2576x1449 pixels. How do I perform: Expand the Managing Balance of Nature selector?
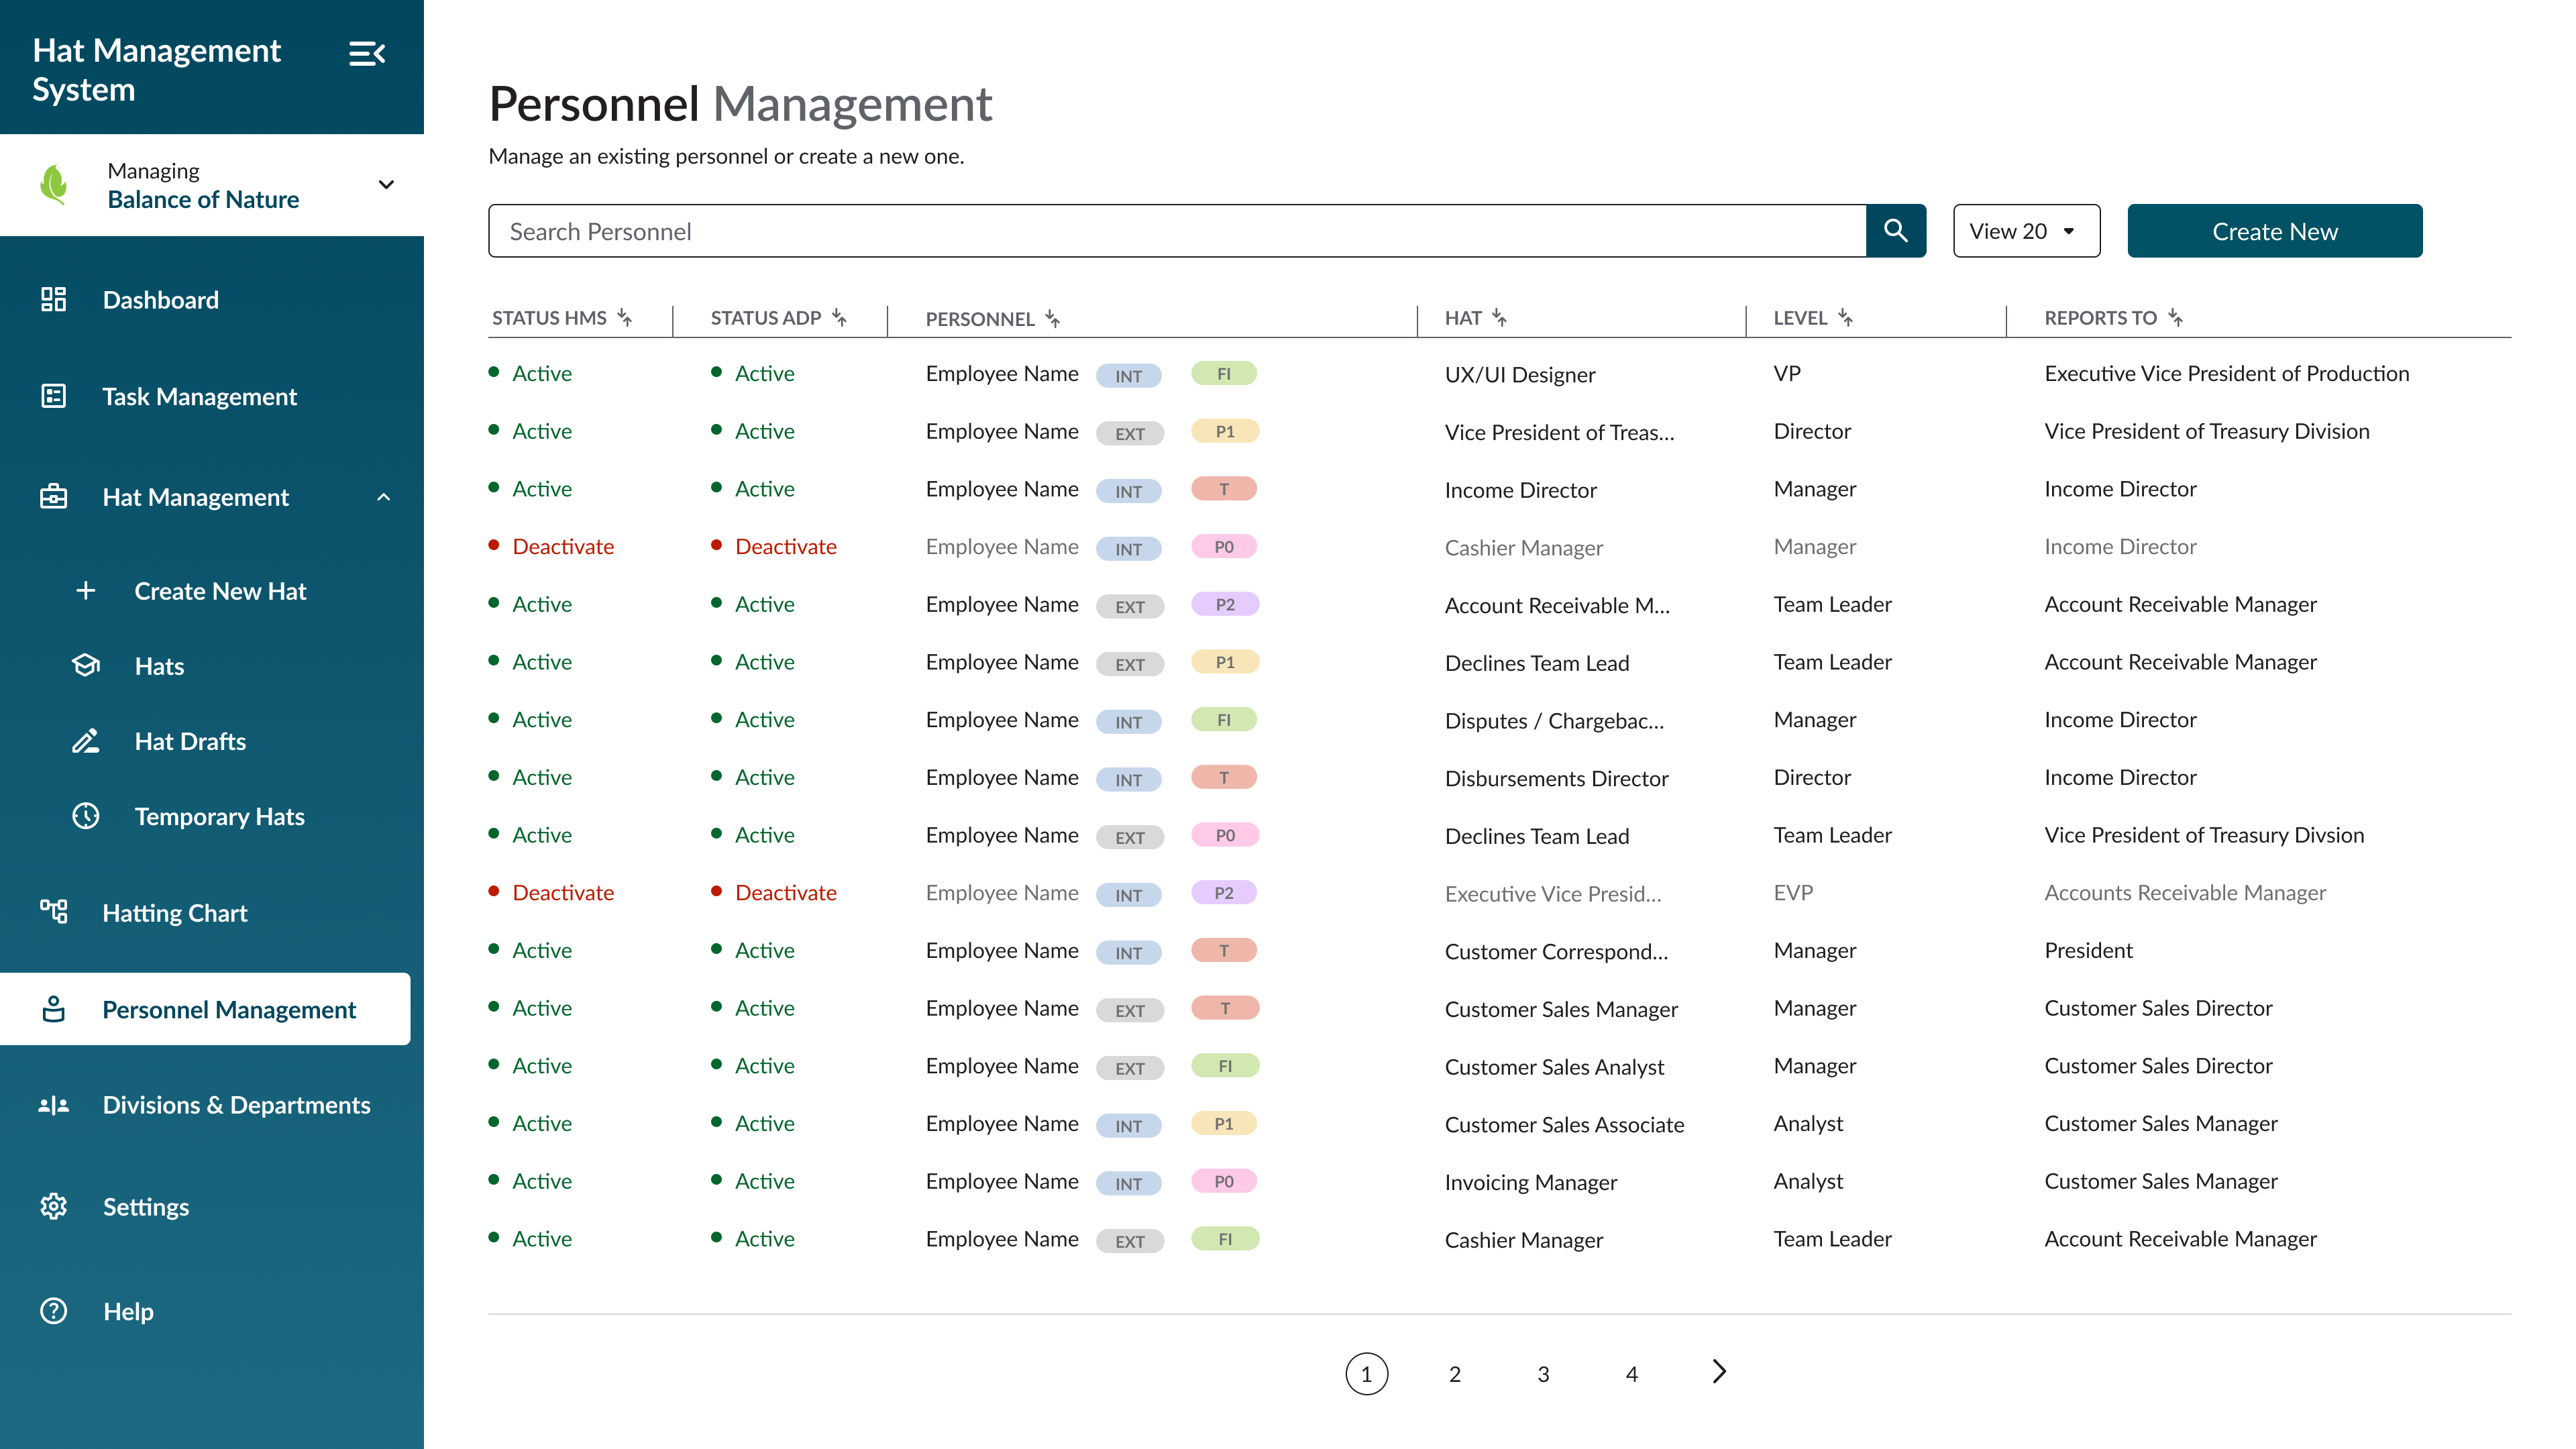click(x=386, y=184)
